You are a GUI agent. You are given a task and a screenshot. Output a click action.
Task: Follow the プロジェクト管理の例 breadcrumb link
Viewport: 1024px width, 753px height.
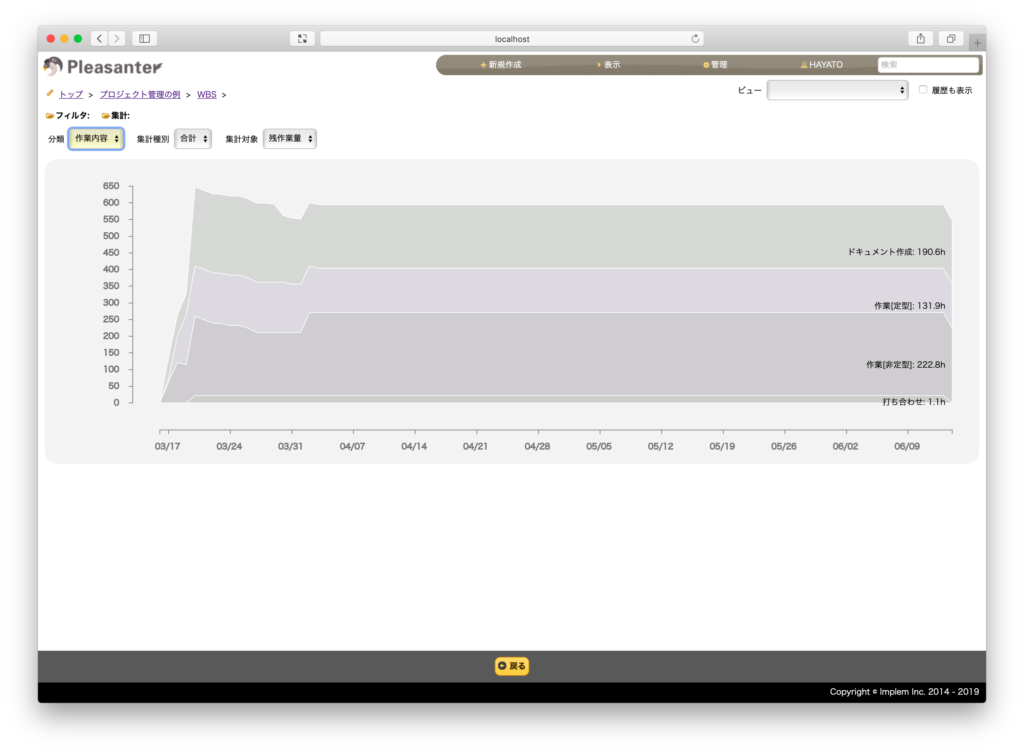(x=140, y=95)
